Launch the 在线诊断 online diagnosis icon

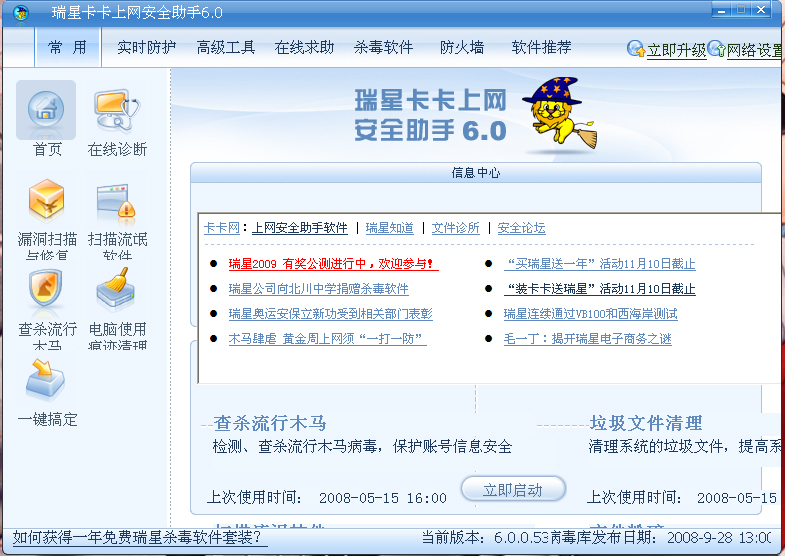tap(117, 110)
